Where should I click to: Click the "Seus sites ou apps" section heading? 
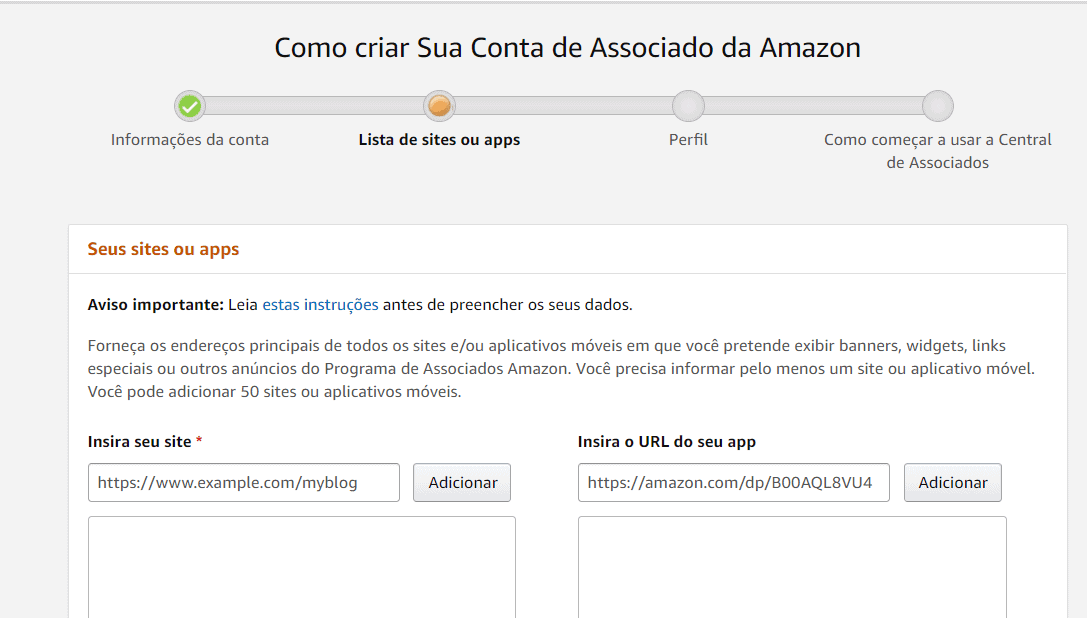(163, 249)
